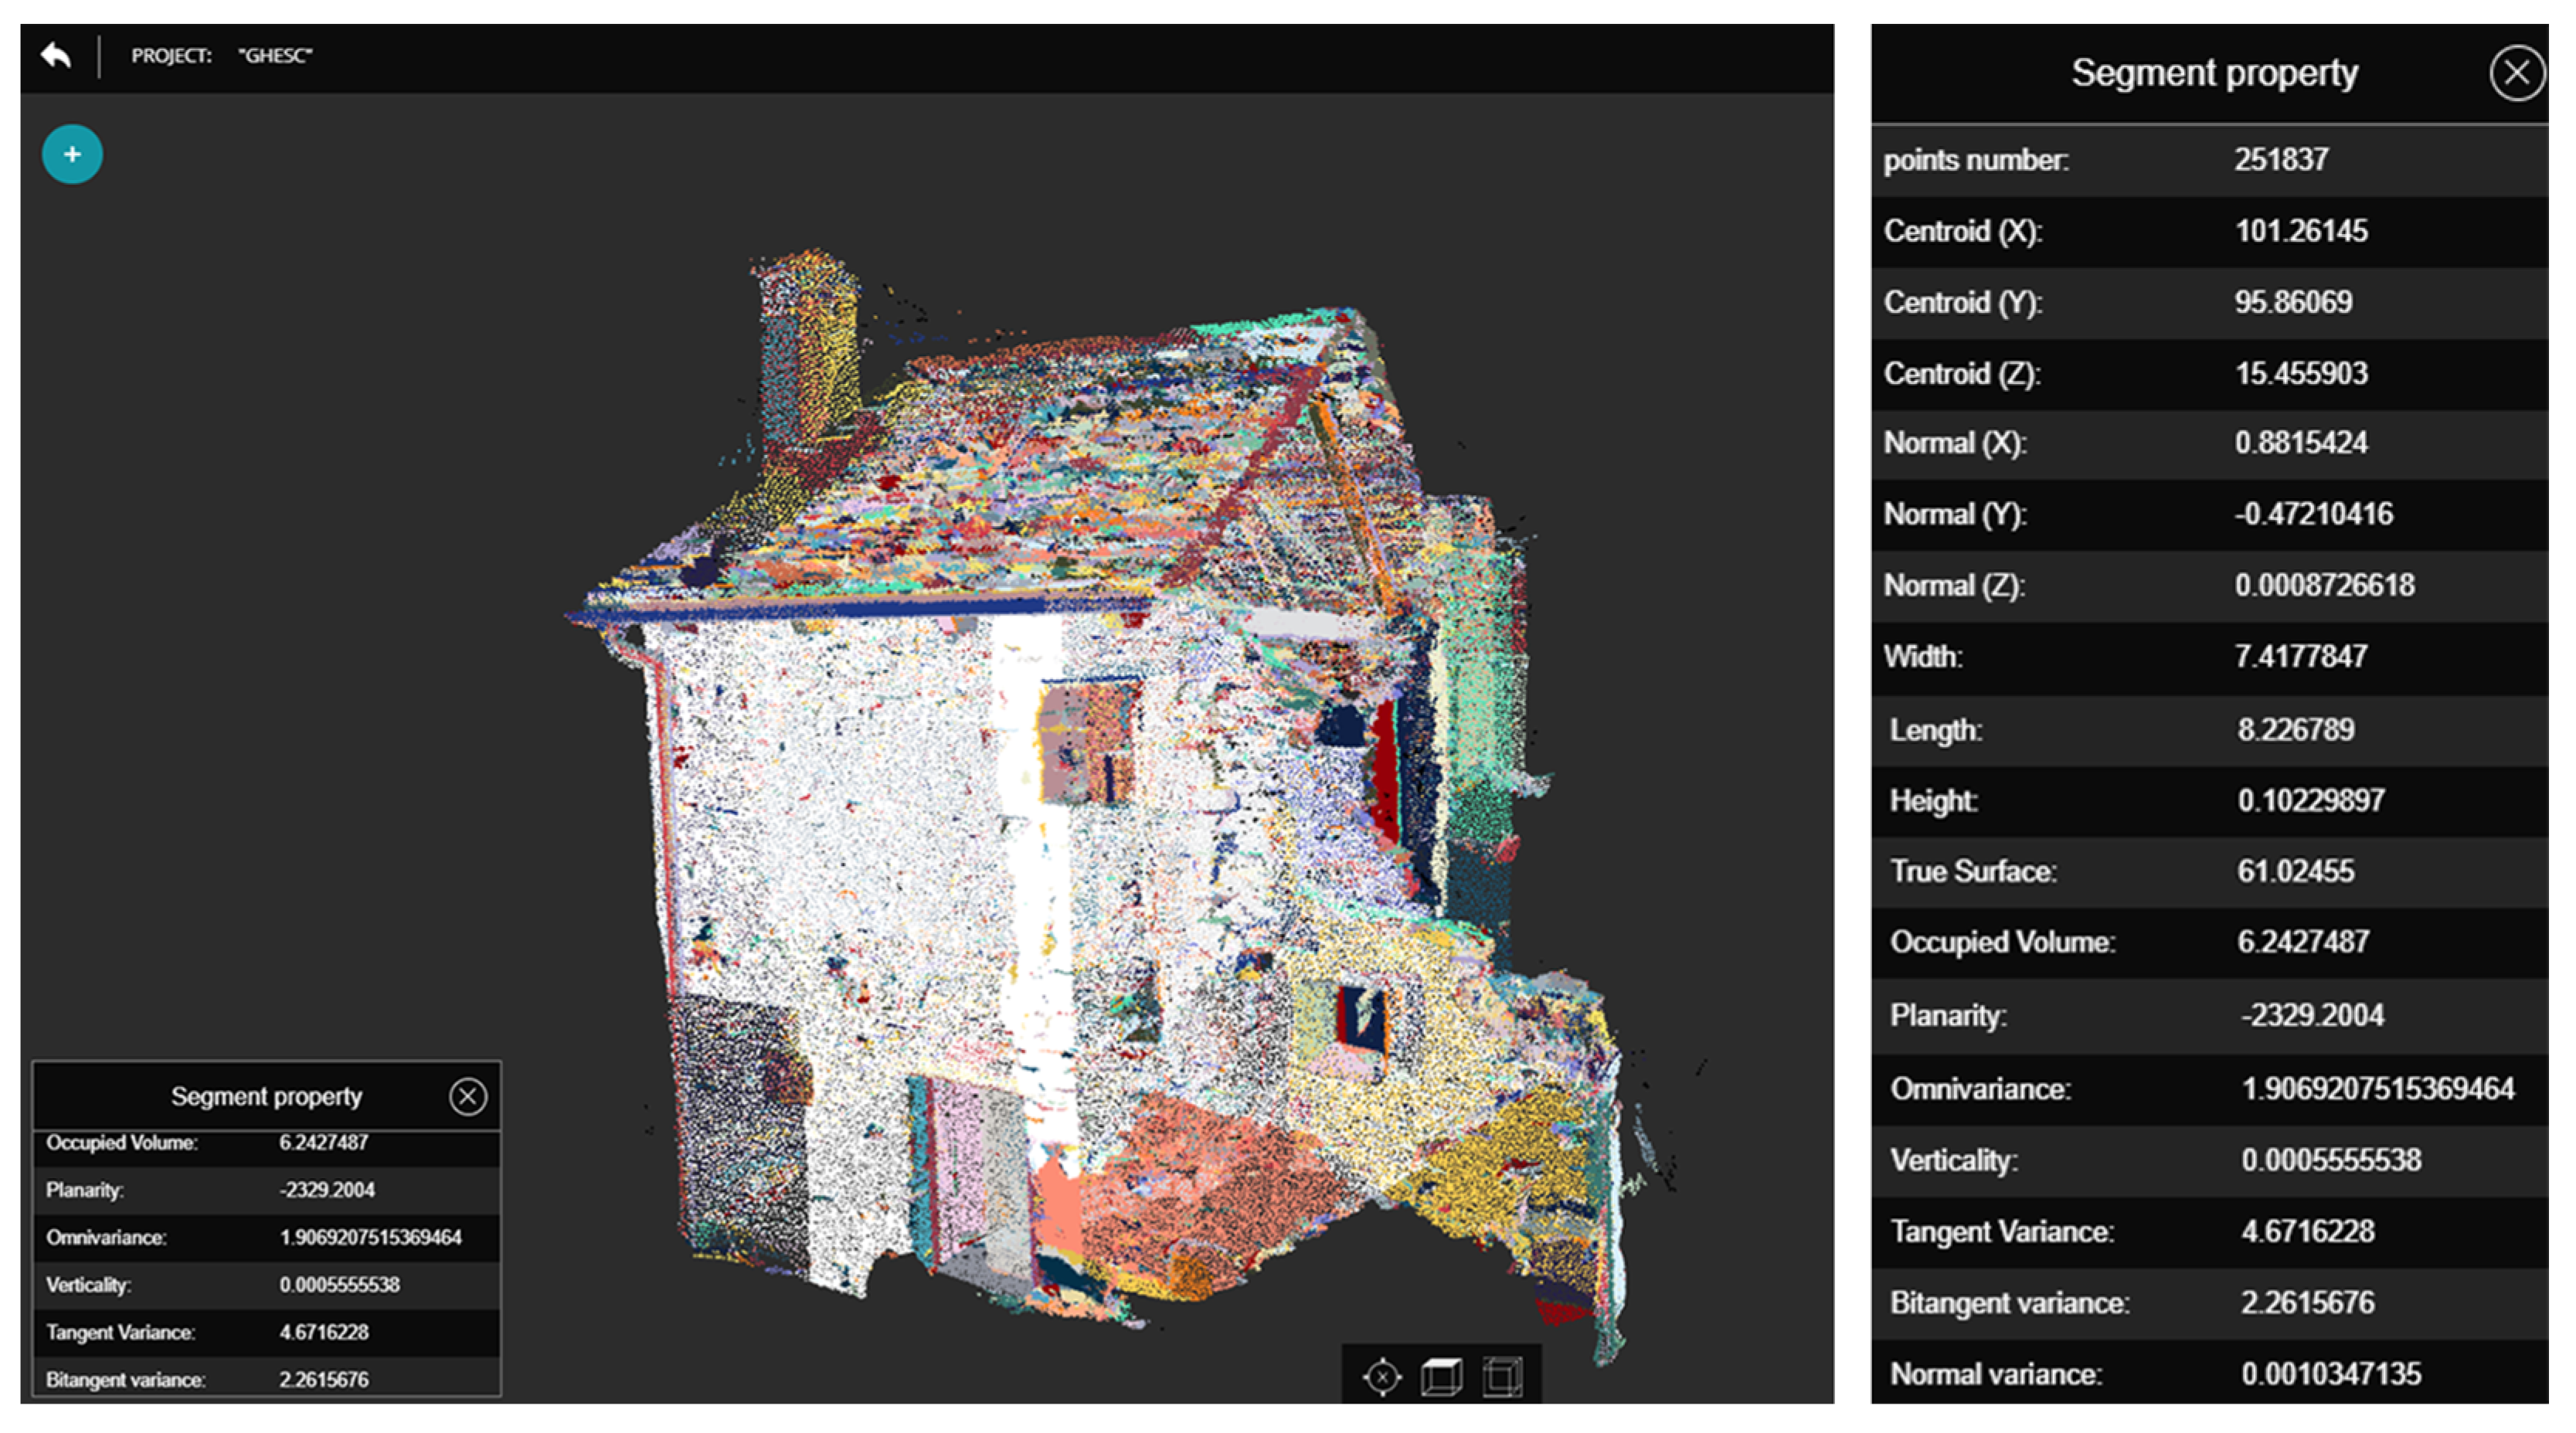
Task: Click the back arrow icon
Action: [57, 55]
